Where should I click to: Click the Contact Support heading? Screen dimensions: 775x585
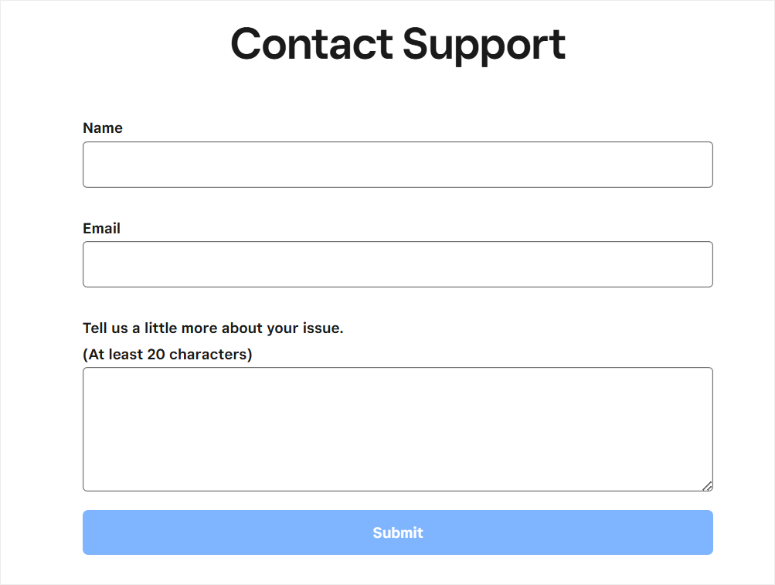coord(398,44)
